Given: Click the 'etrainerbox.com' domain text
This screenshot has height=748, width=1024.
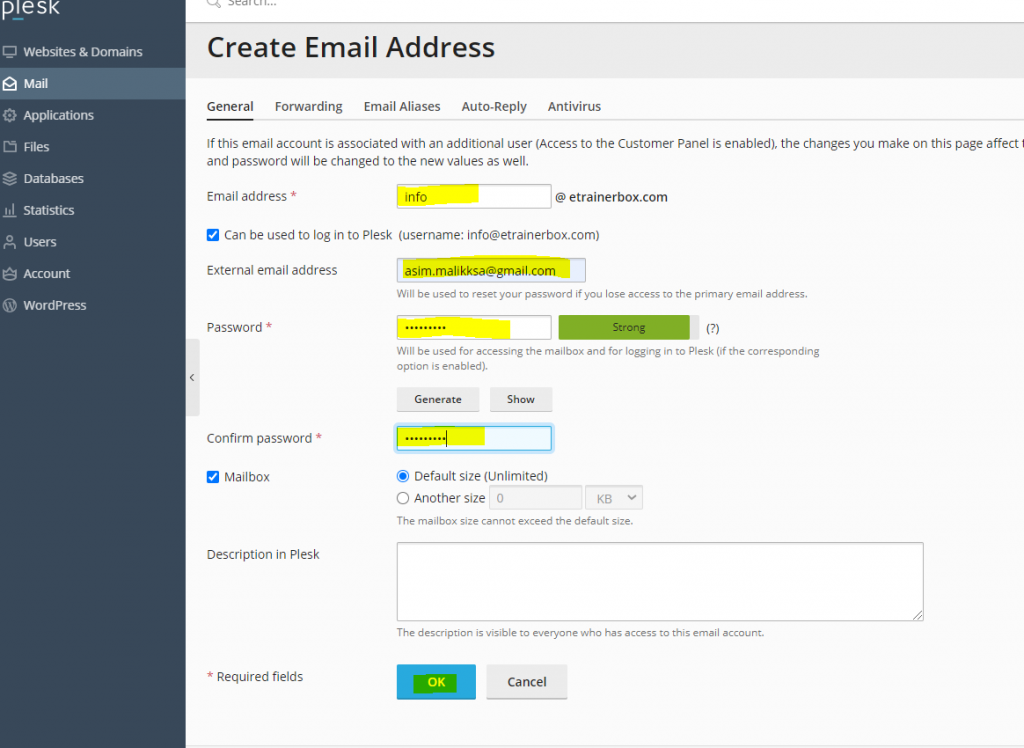Looking at the screenshot, I should pyautogui.click(x=618, y=197).
